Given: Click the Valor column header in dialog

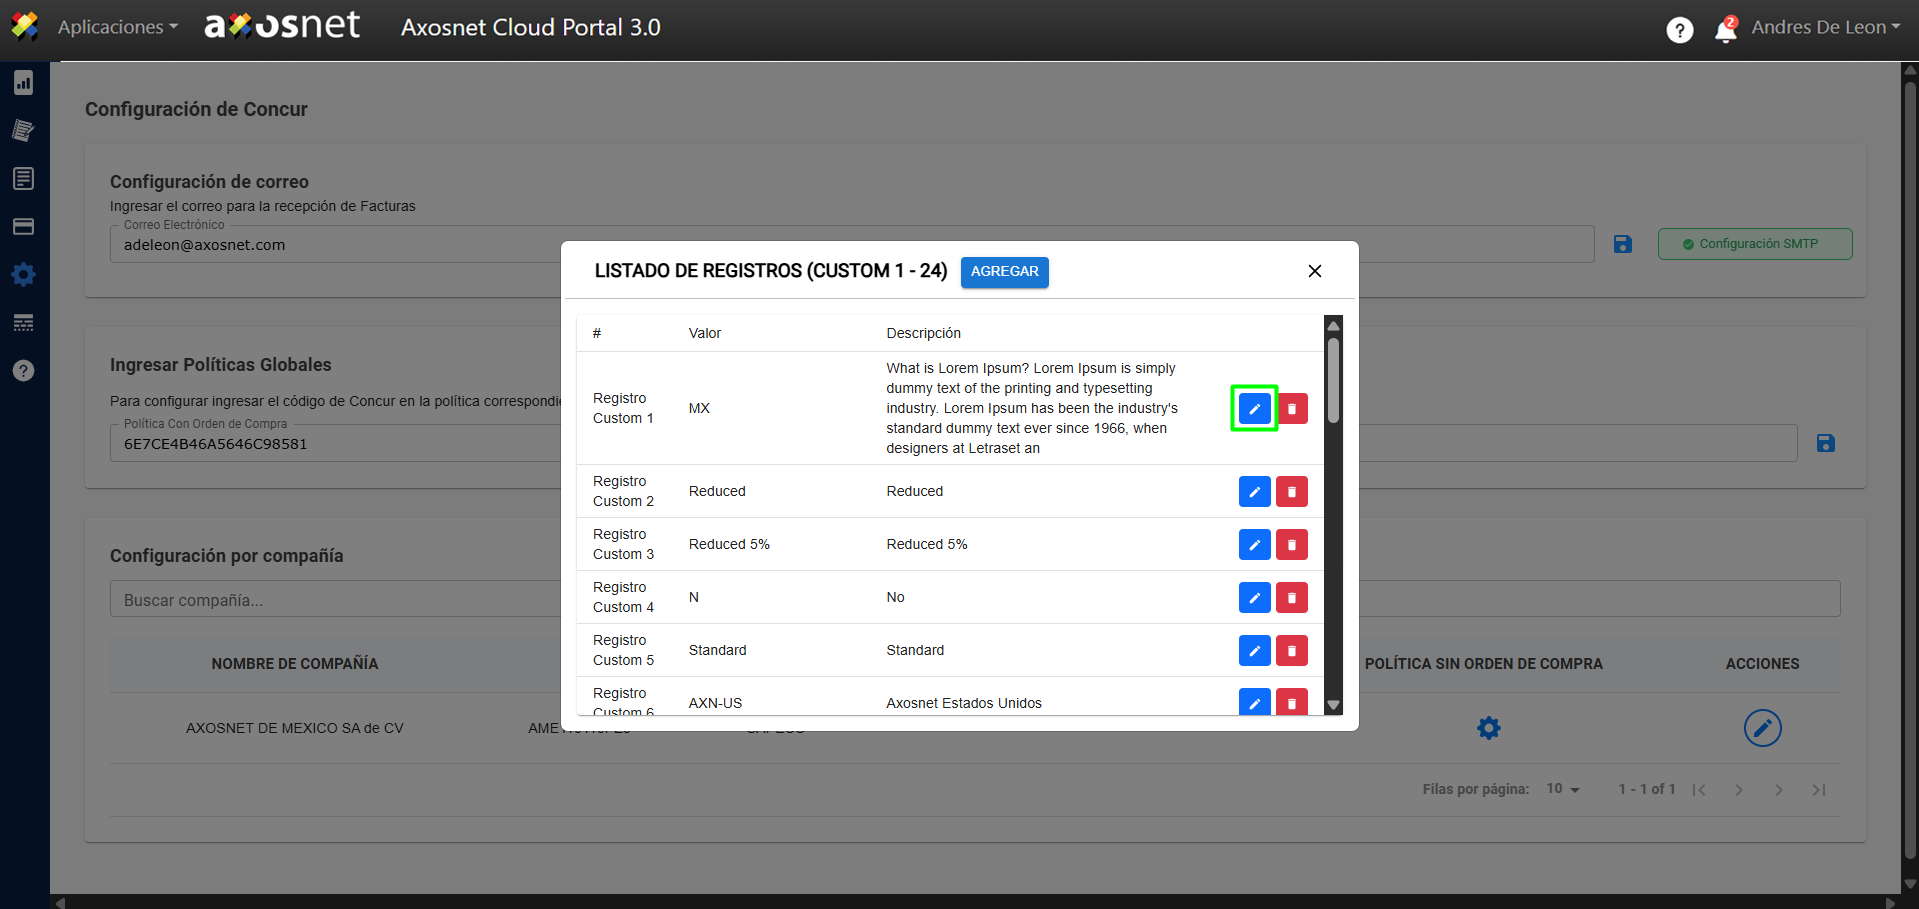Looking at the screenshot, I should click(705, 333).
